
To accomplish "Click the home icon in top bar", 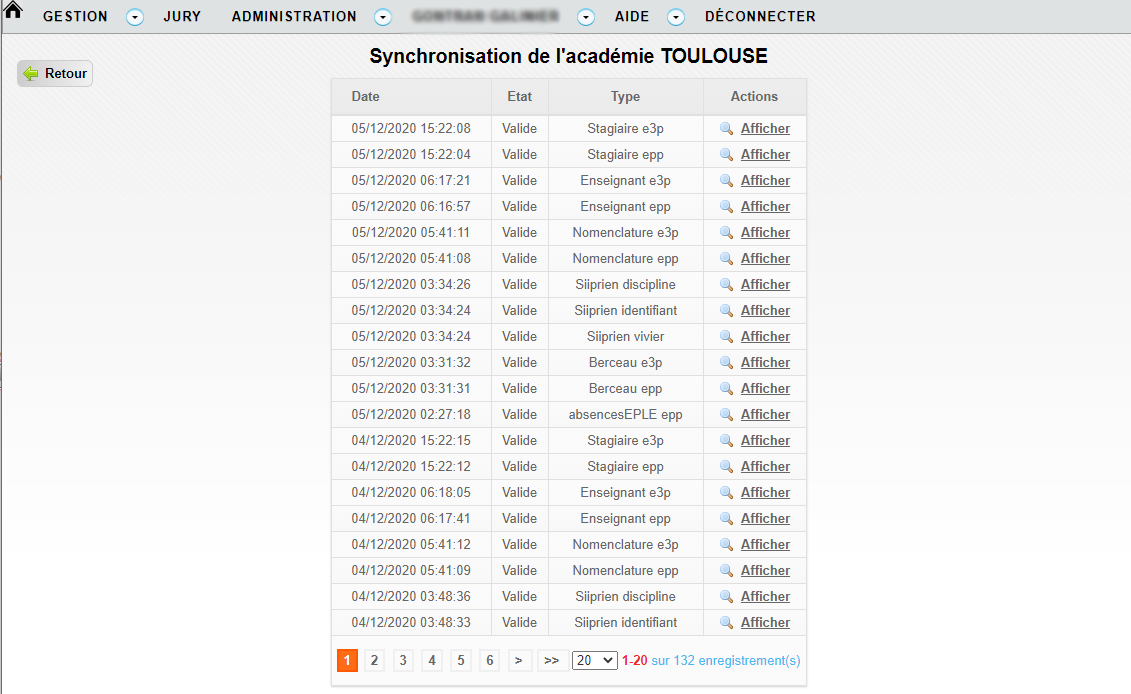I will [x=13, y=12].
